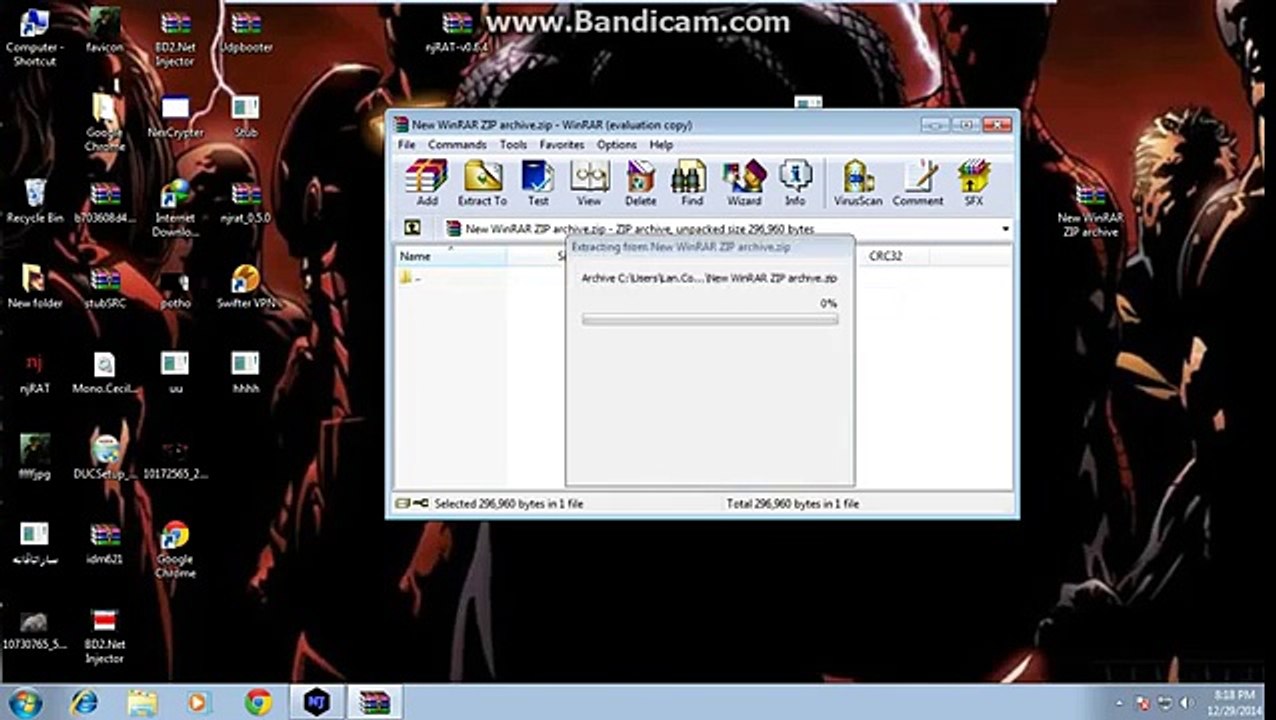The width and height of the screenshot is (1276, 720).
Task: Click the archive path text in extracting dialog
Action: pos(709,278)
